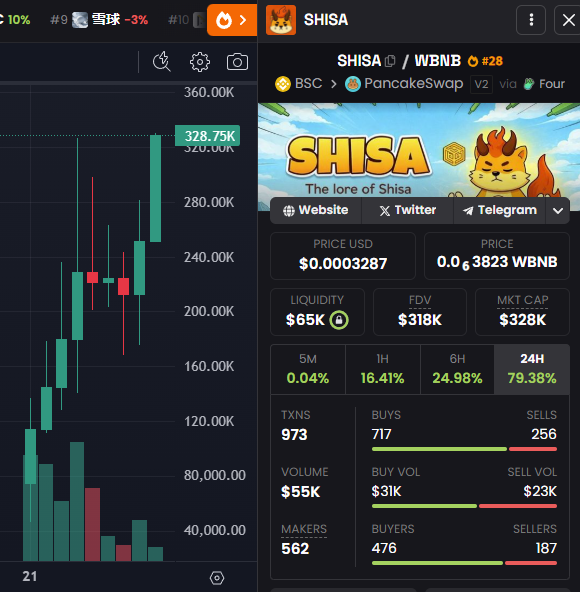This screenshot has height=592, width=580.
Task: Click trending token #10 entry
Action: click(x=188, y=20)
